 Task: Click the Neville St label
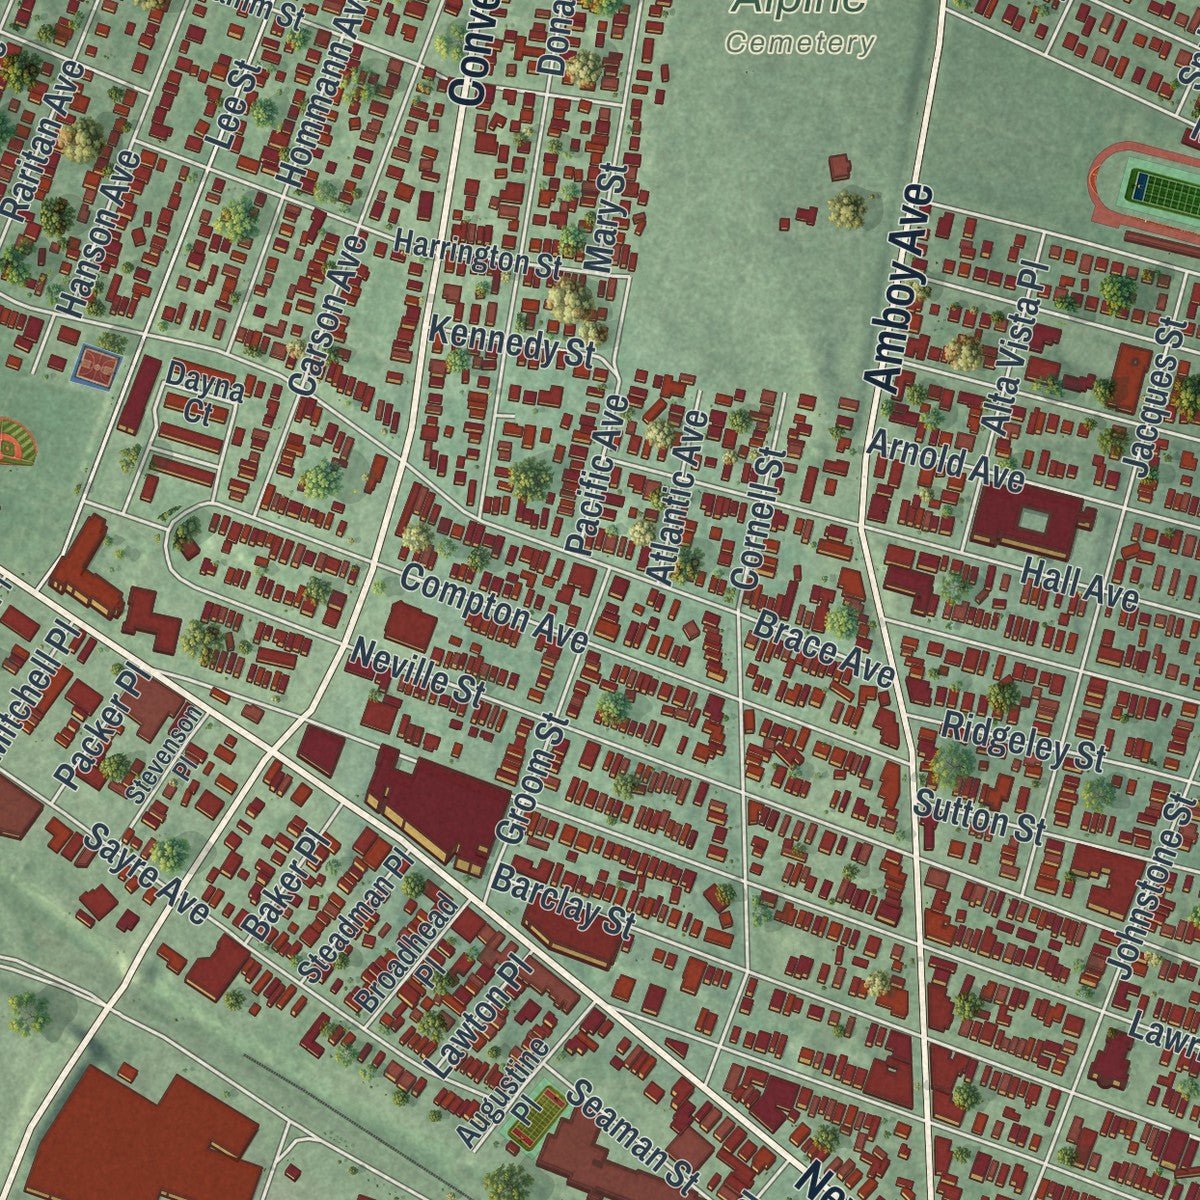tap(419, 674)
